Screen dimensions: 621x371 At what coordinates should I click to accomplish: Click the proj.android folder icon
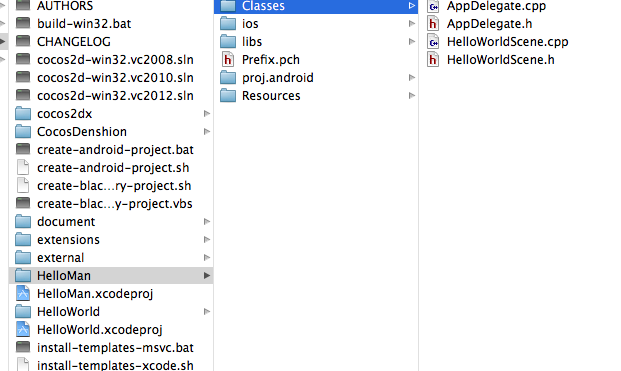click(228, 77)
